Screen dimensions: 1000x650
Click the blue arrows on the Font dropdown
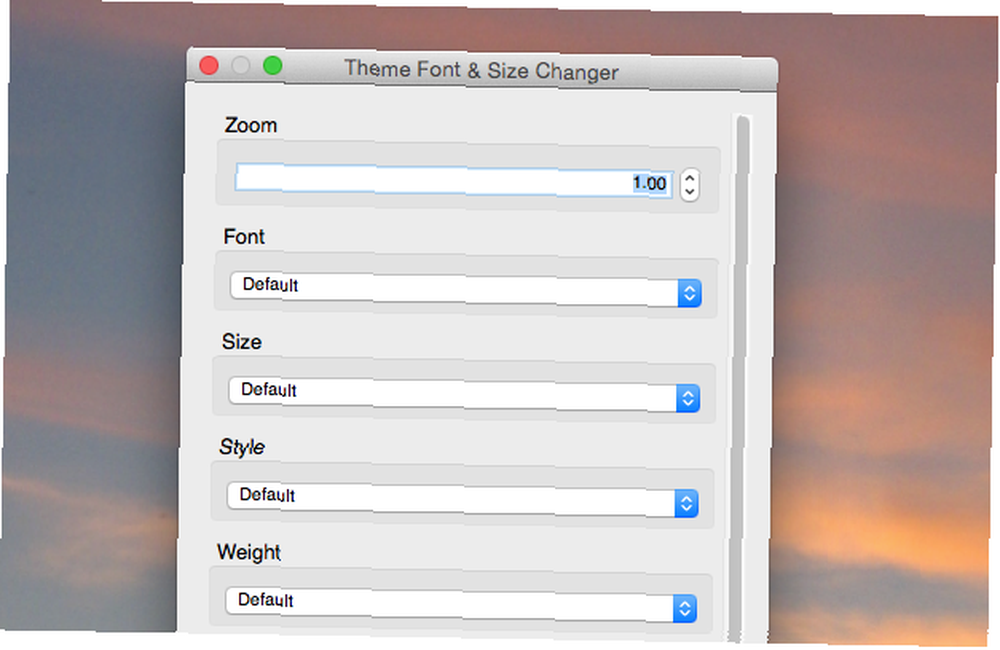point(689,293)
